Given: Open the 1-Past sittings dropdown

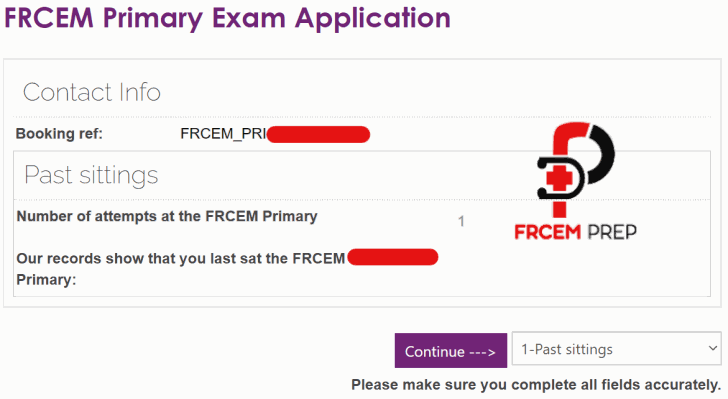Looking at the screenshot, I should click(x=616, y=348).
